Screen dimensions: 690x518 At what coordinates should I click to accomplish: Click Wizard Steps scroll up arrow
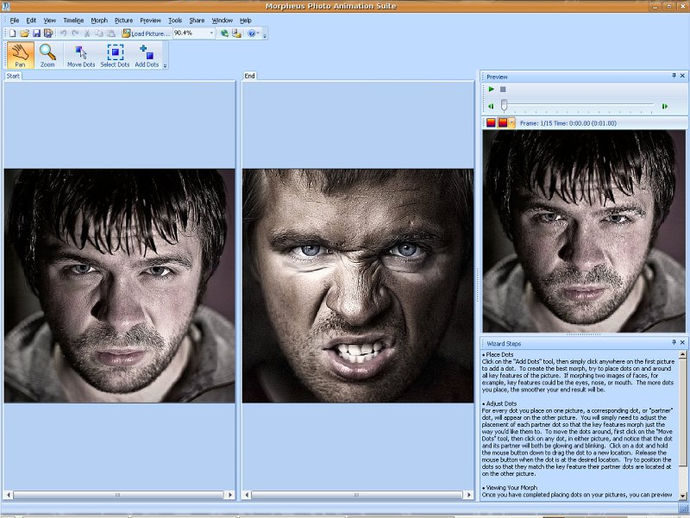click(x=683, y=354)
